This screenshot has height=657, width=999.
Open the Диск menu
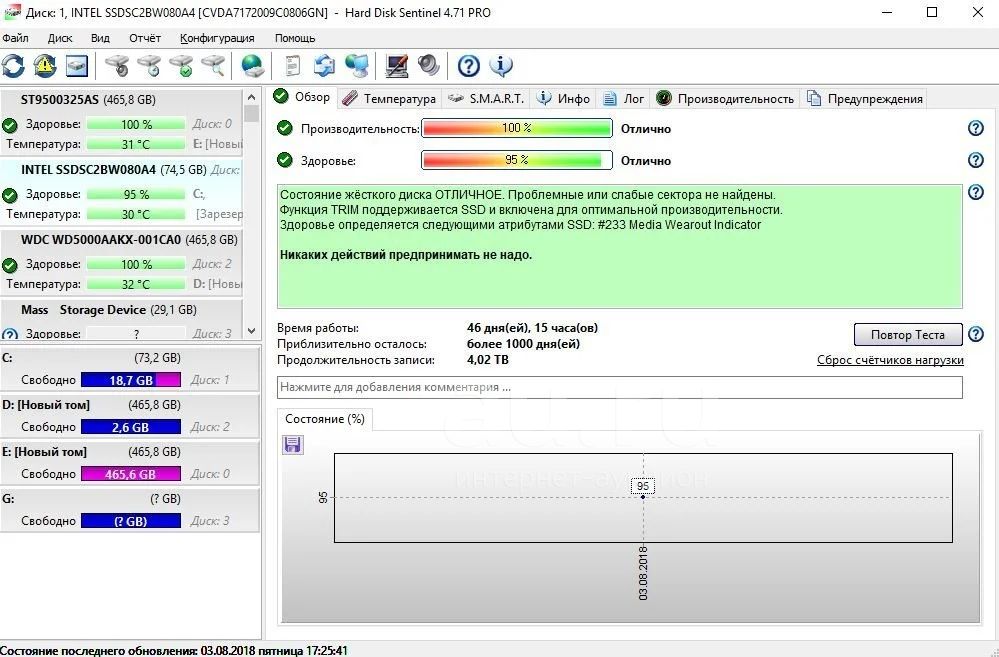(60, 38)
